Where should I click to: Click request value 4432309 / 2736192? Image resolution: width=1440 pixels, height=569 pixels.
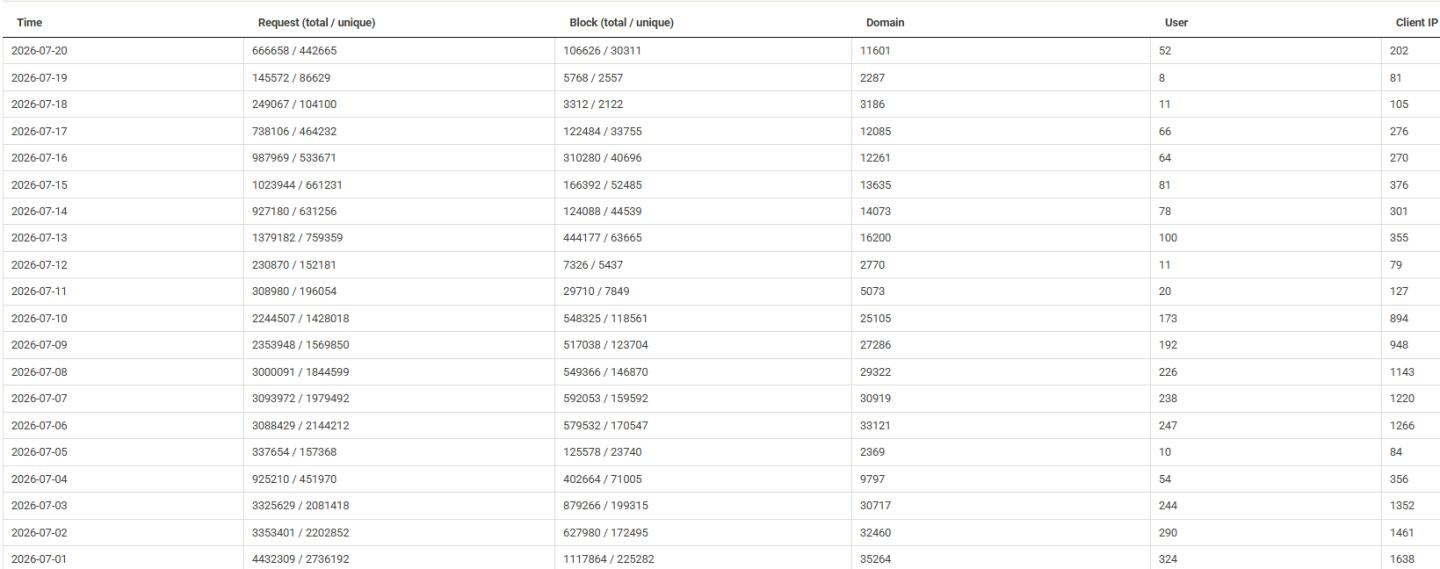301,559
